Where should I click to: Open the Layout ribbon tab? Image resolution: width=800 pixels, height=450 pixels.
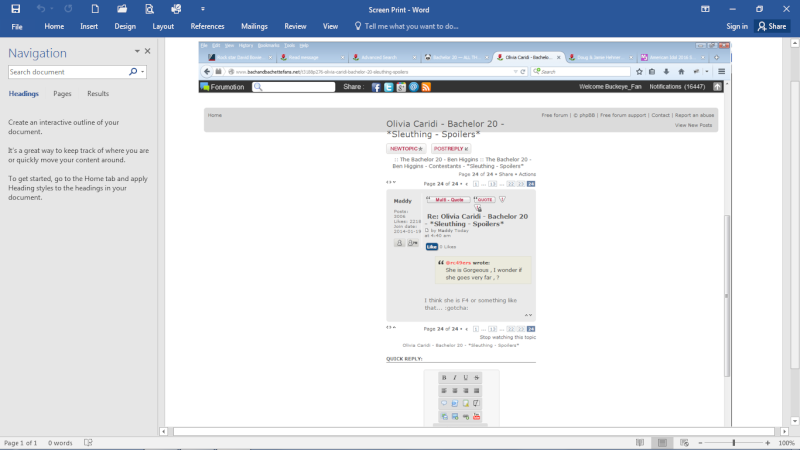pyautogui.click(x=163, y=27)
